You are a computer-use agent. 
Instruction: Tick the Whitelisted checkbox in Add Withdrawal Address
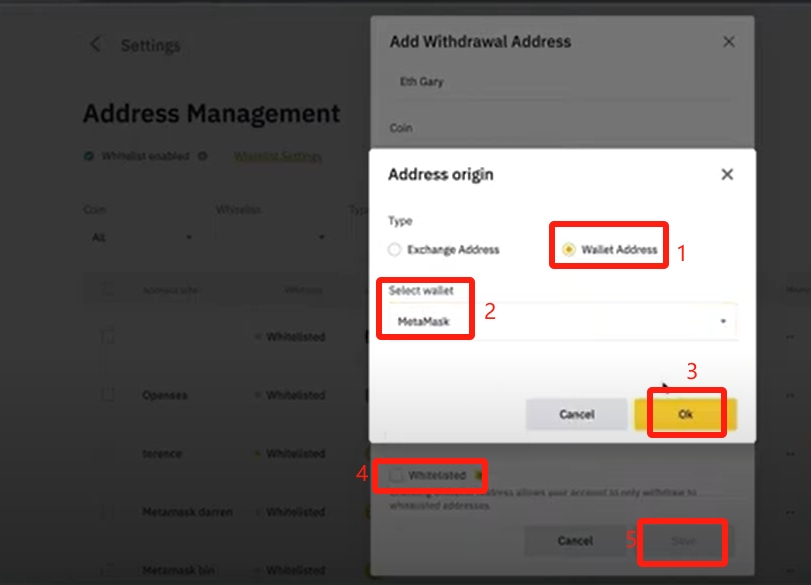click(396, 475)
